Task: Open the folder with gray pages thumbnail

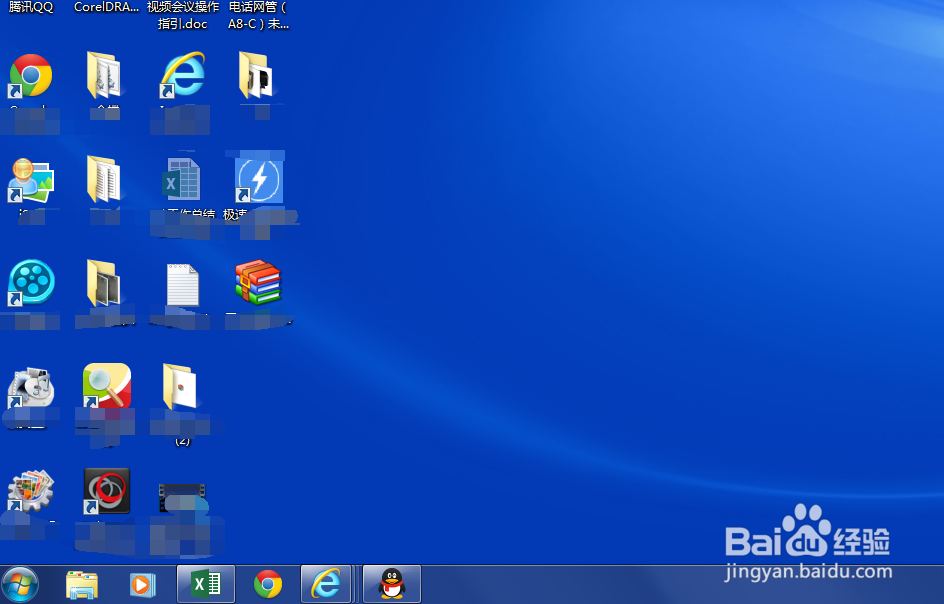Action: (x=104, y=283)
